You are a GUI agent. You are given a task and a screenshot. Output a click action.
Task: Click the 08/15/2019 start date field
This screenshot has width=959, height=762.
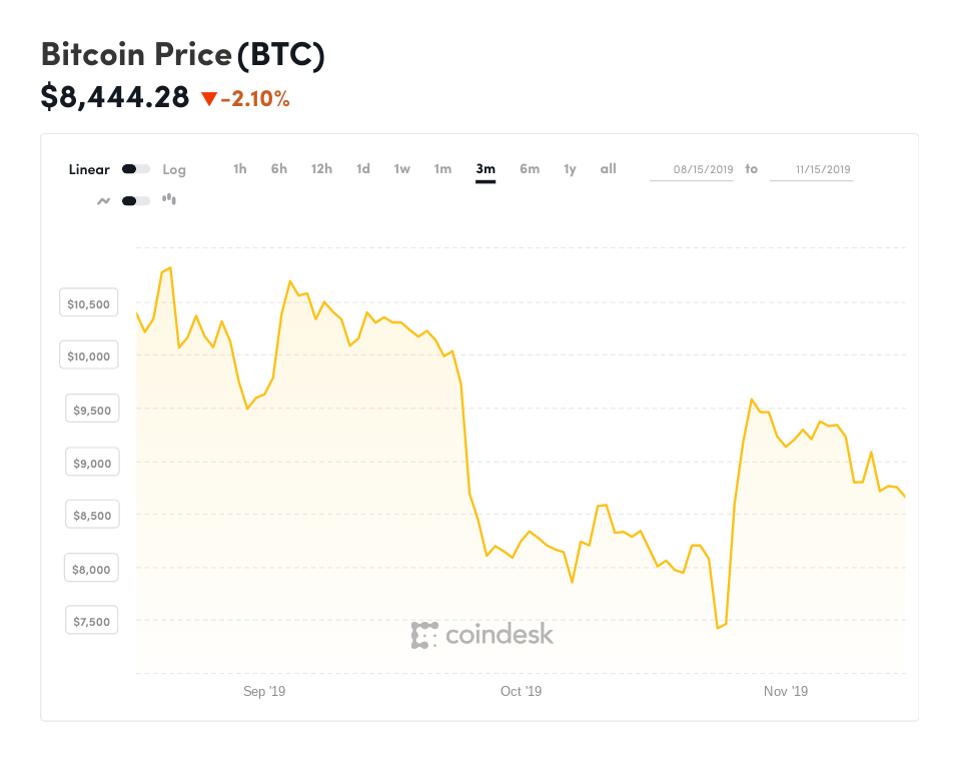coord(692,169)
